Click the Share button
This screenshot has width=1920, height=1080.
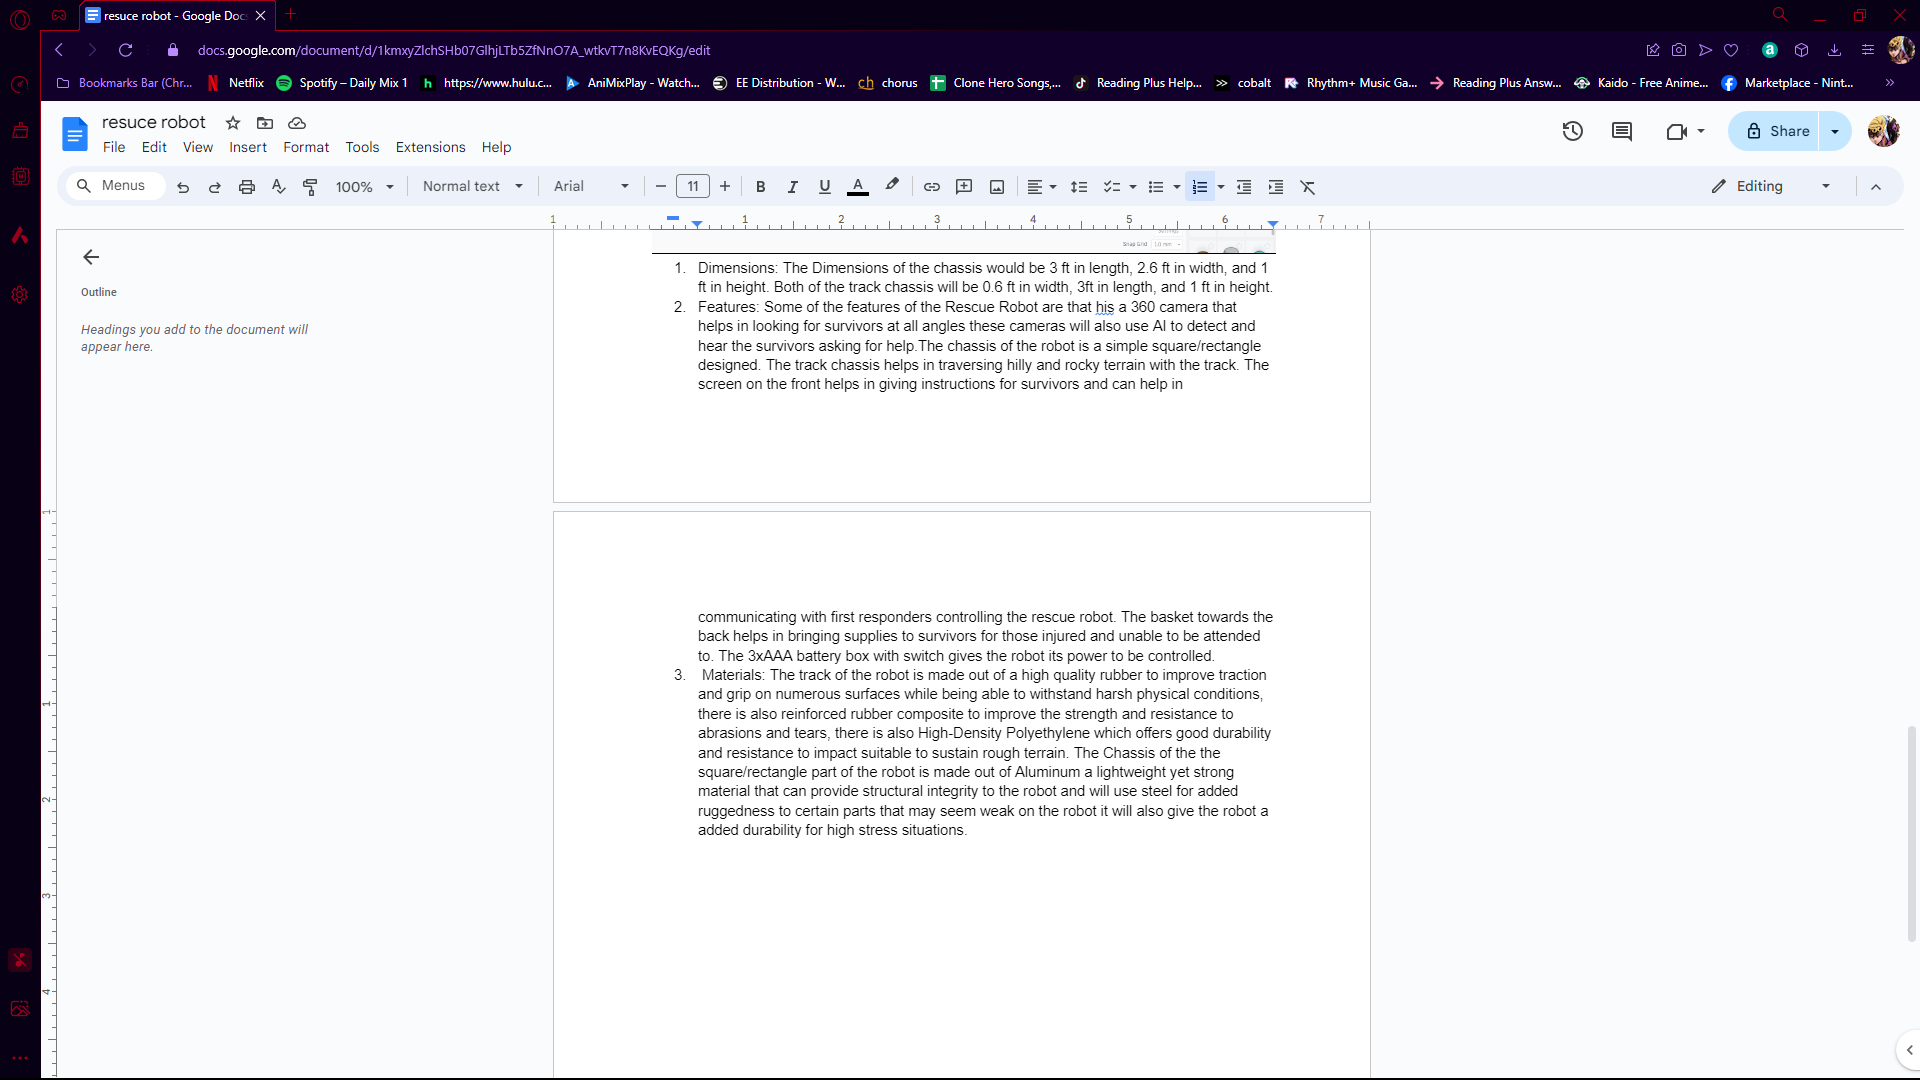[x=1777, y=131]
